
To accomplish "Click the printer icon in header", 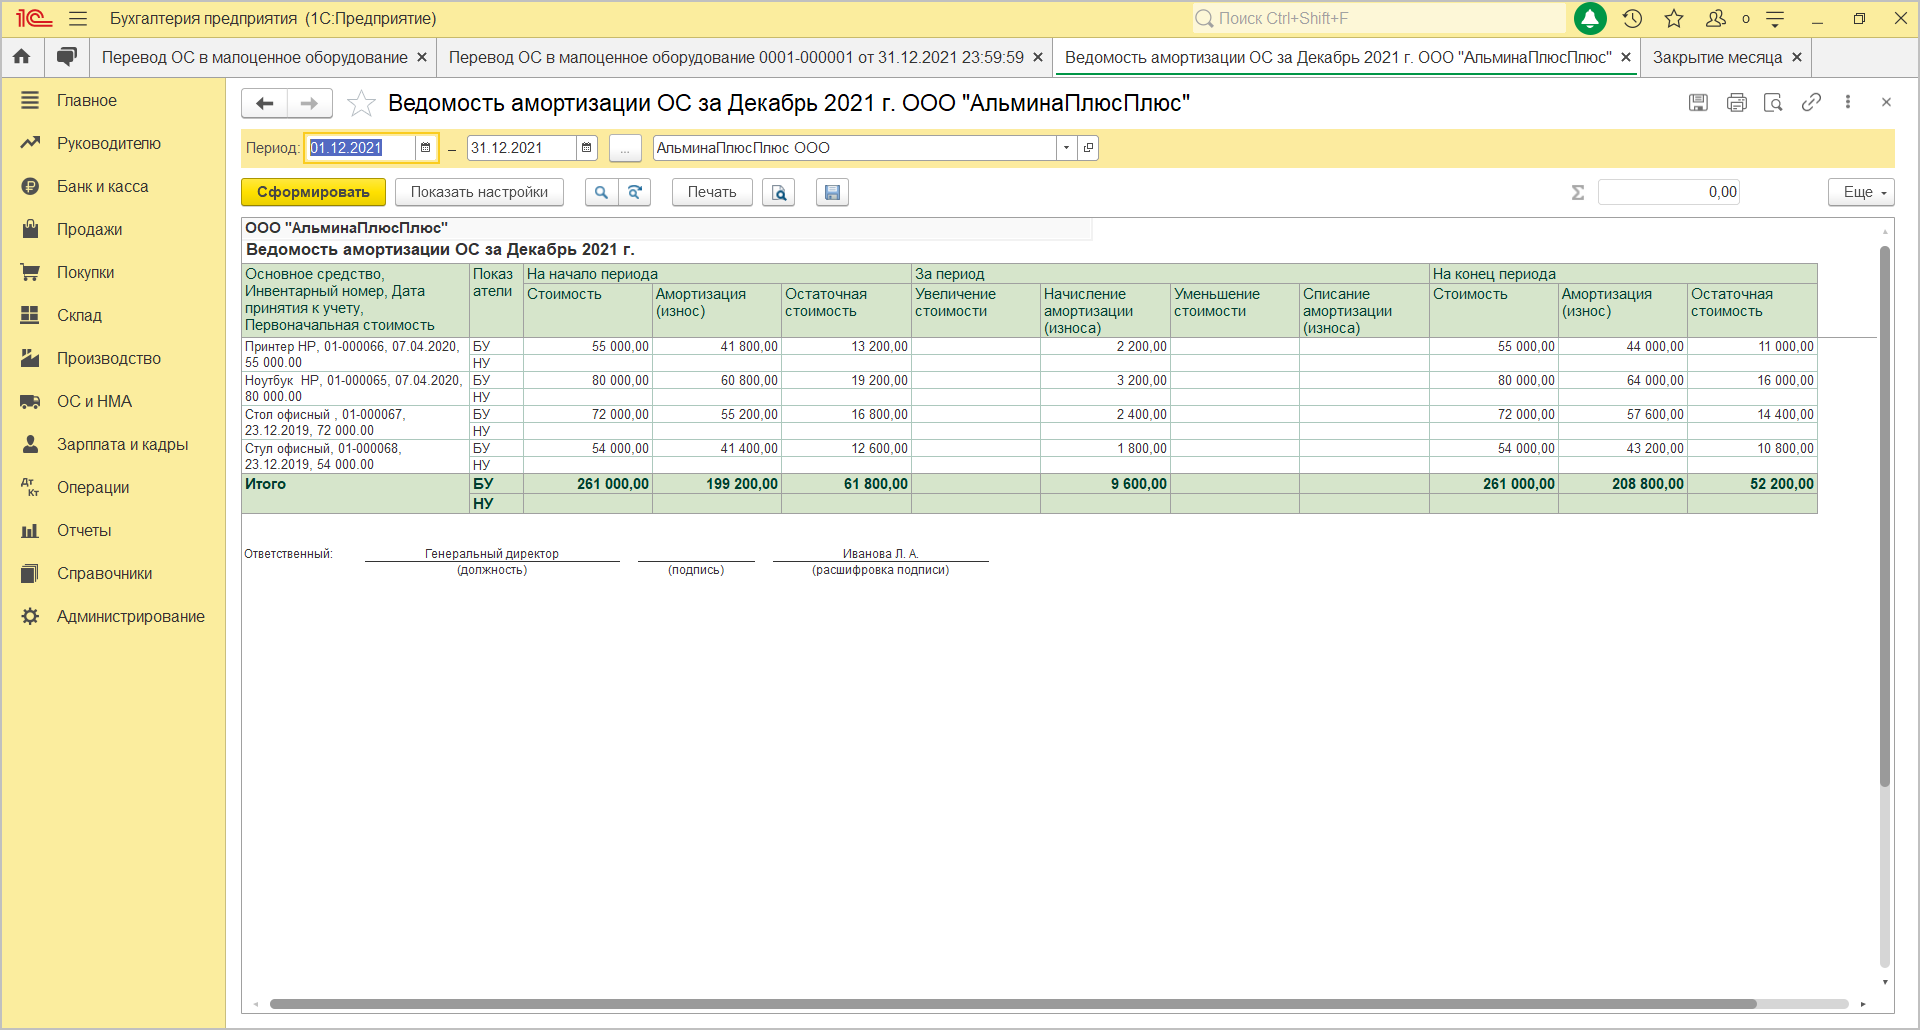I will (x=1737, y=102).
